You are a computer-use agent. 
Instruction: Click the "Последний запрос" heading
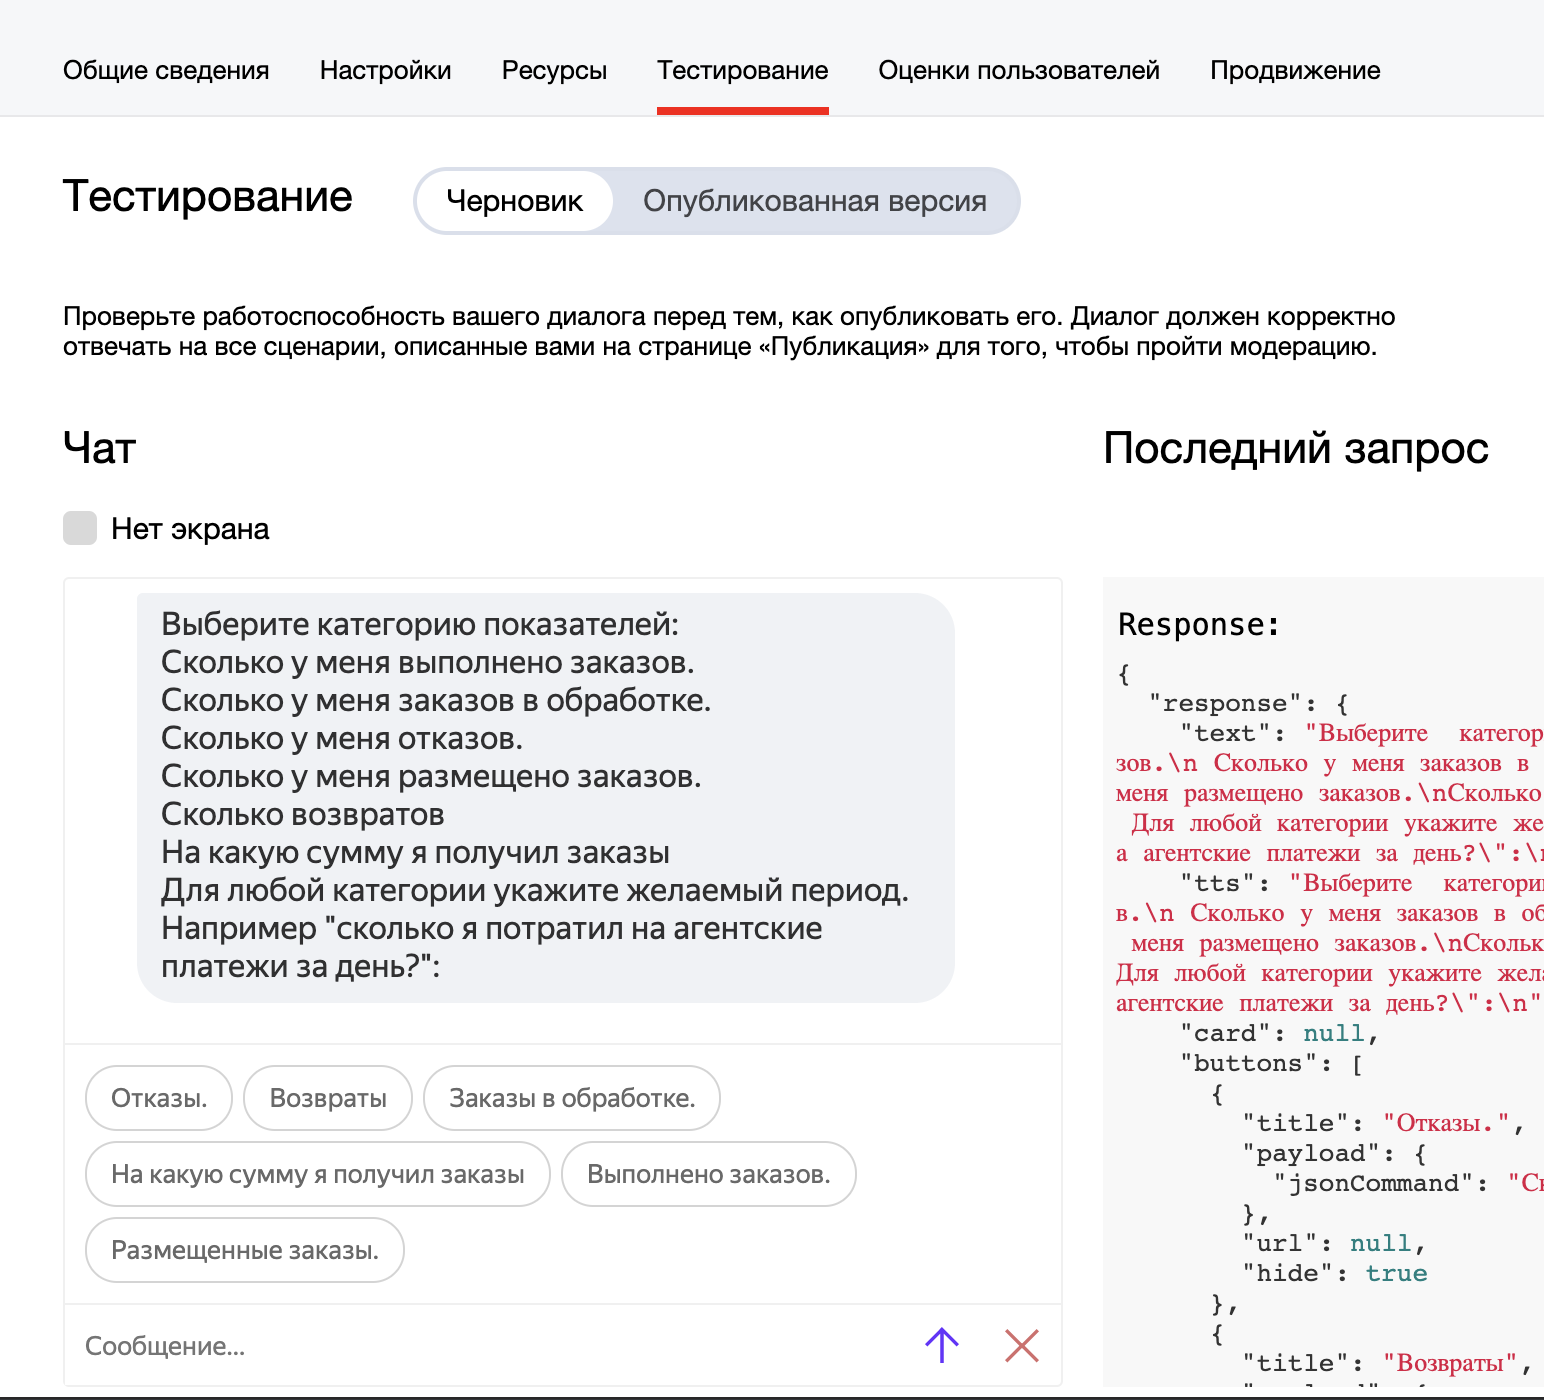1296,447
